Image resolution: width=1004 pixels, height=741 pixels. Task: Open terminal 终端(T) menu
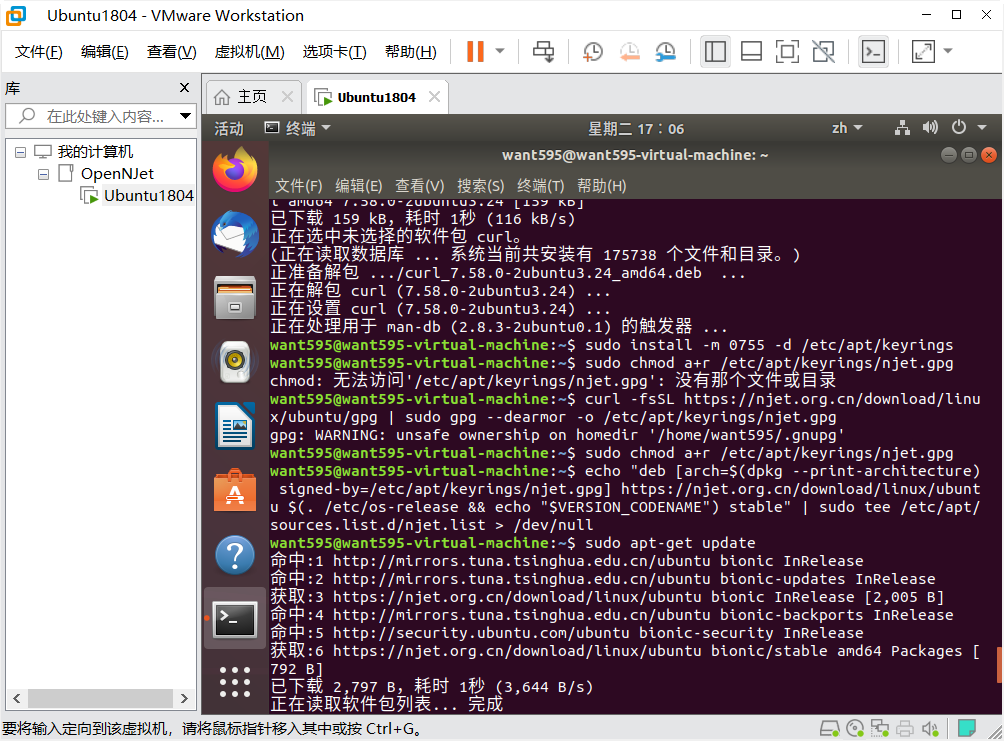[x=540, y=186]
